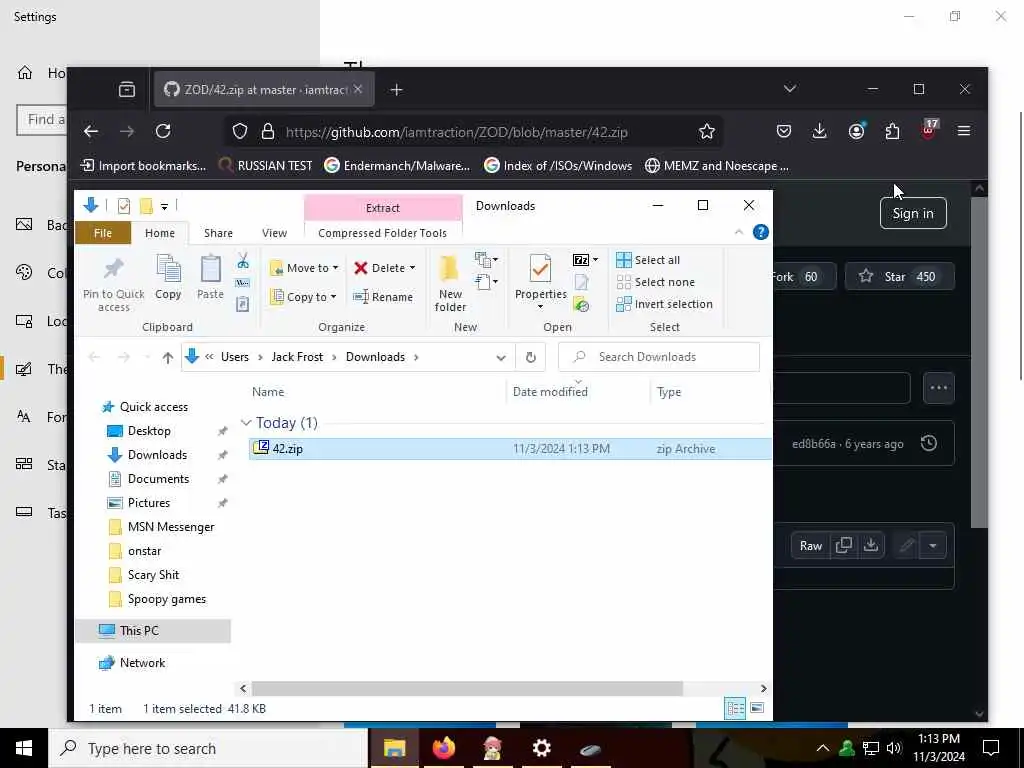The image size is (1024, 768).
Task: Click Select all in the ribbon
Action: tap(648, 260)
